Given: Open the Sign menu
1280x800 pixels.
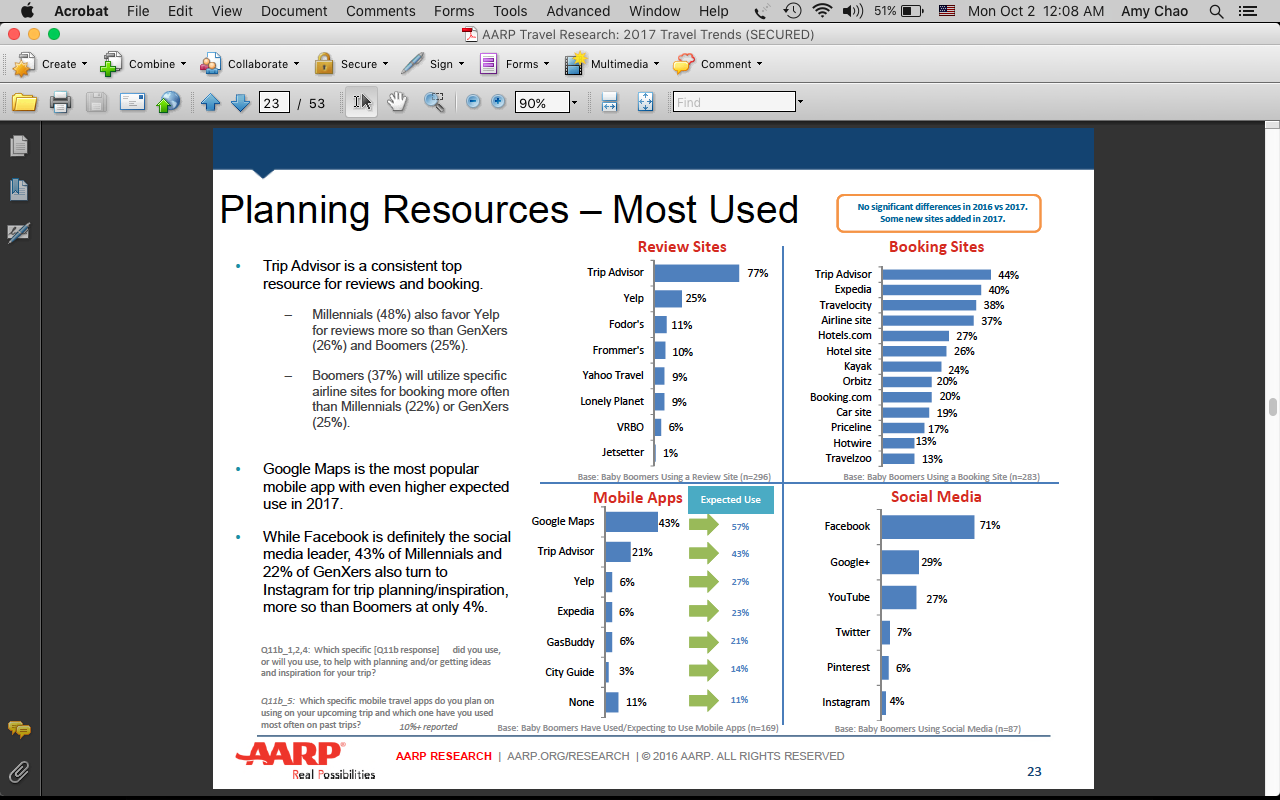Looking at the screenshot, I should point(432,64).
